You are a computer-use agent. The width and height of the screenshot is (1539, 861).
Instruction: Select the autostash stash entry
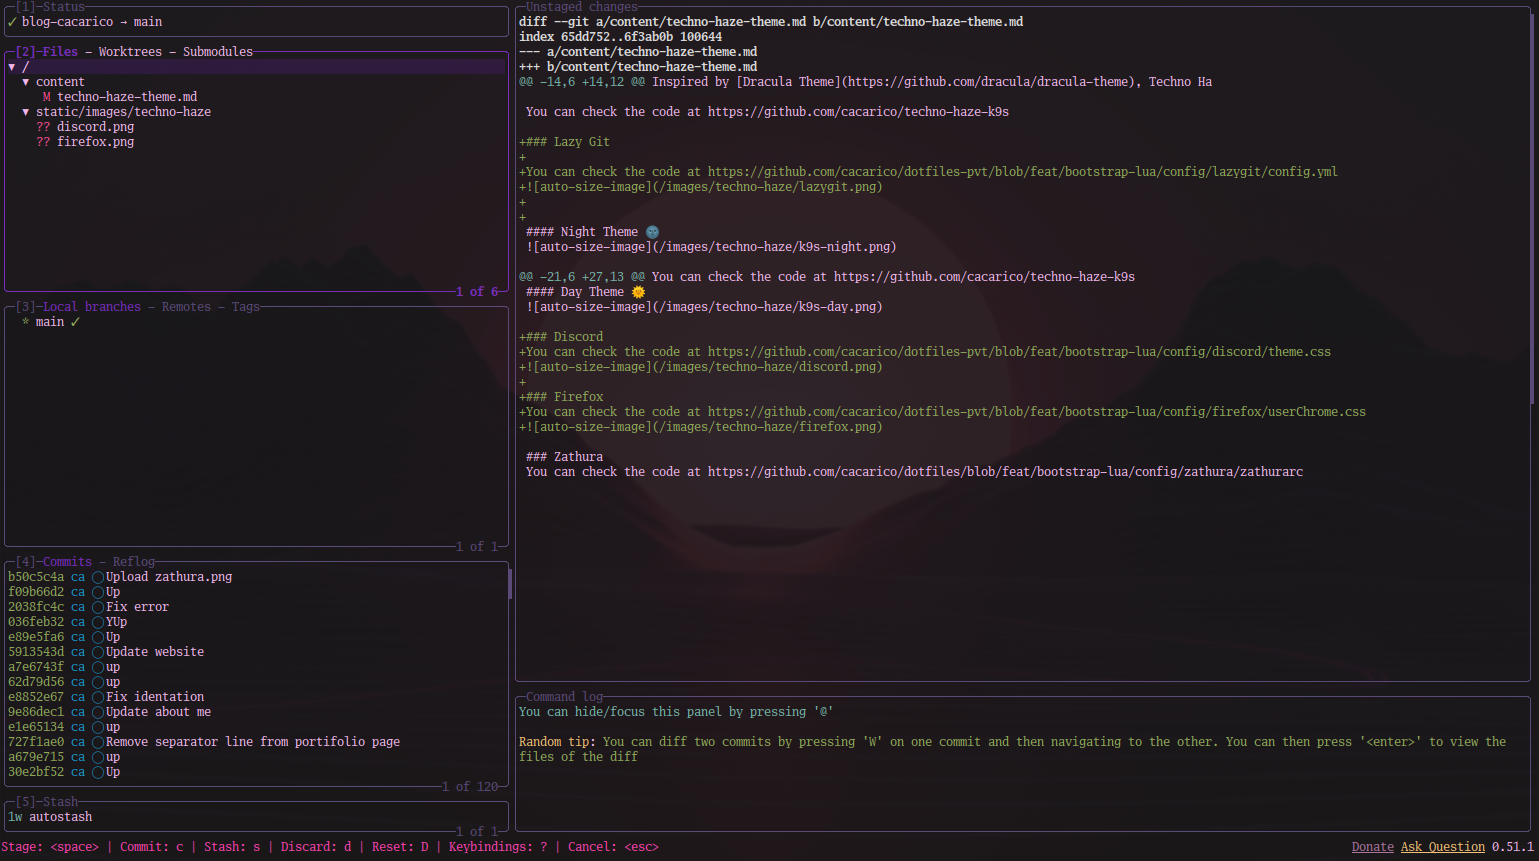pos(256,817)
